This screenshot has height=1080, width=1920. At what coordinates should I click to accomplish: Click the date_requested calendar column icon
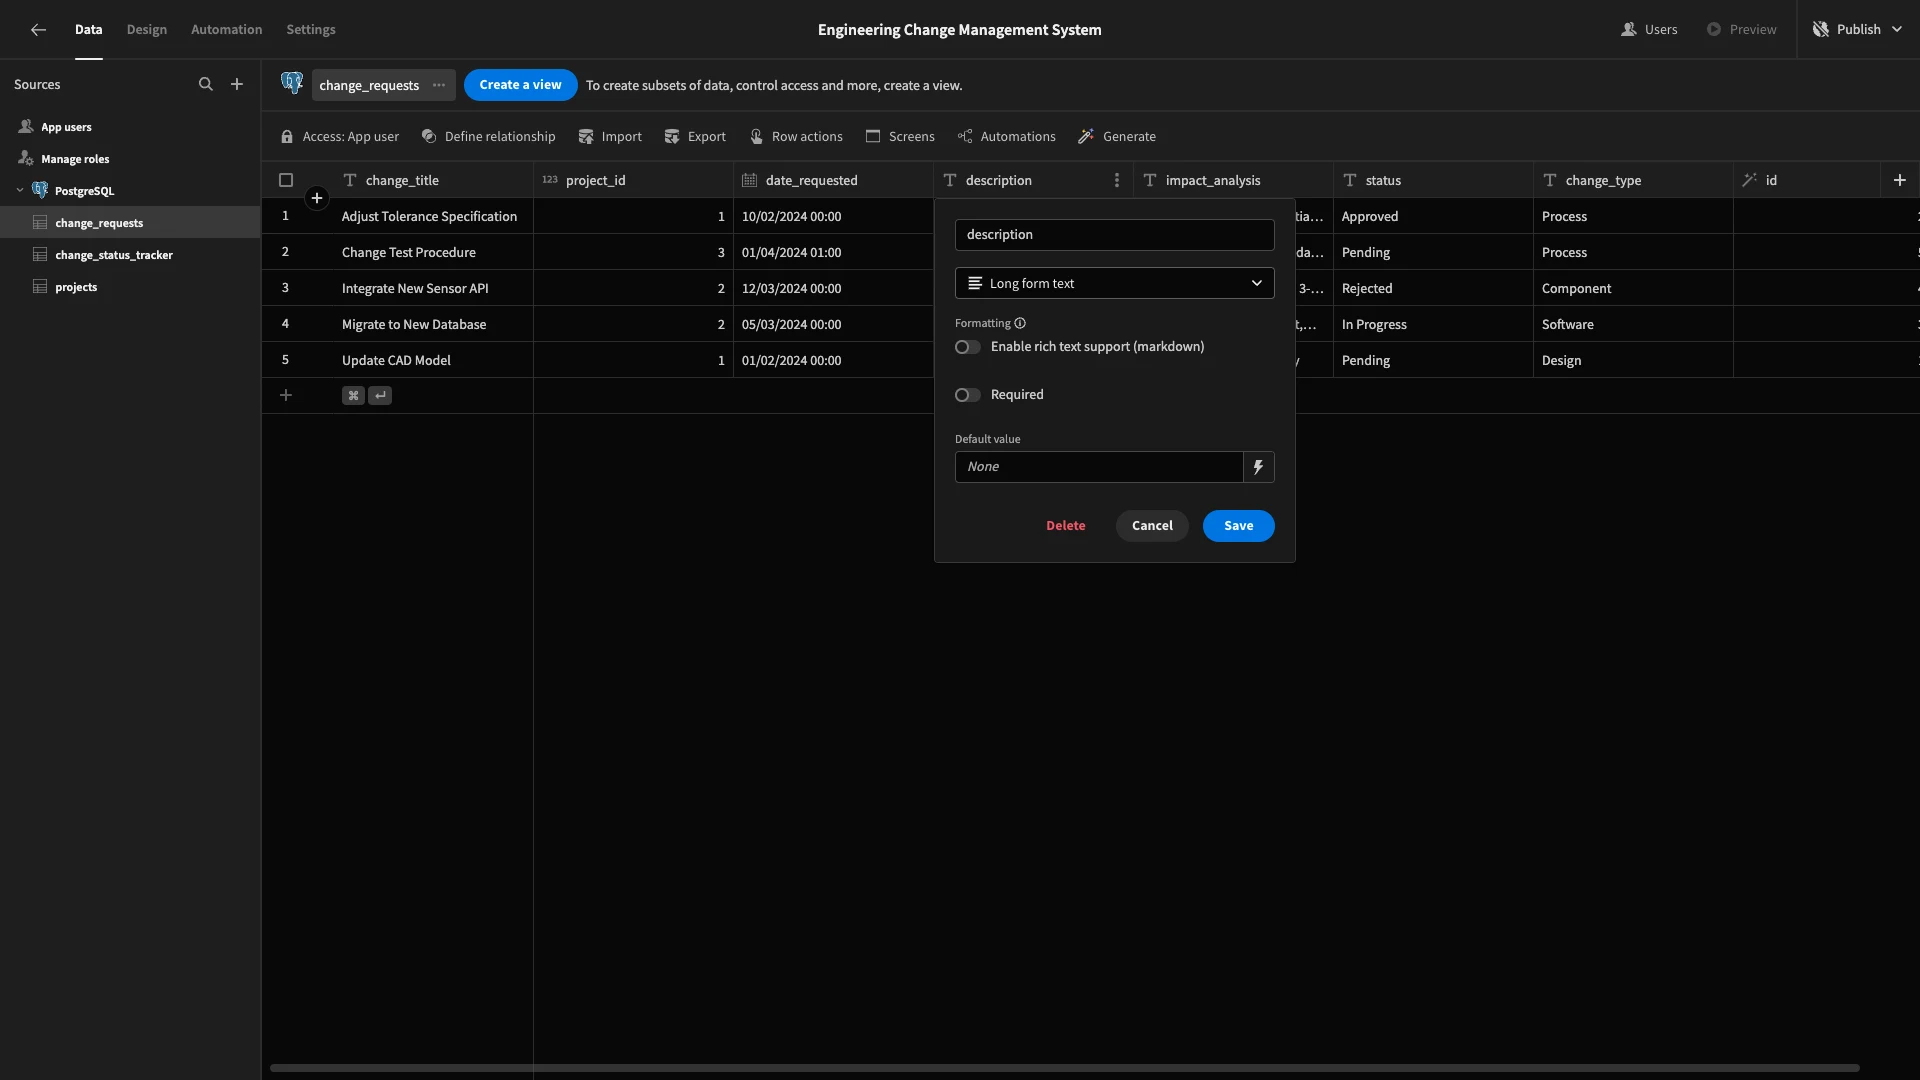click(749, 181)
